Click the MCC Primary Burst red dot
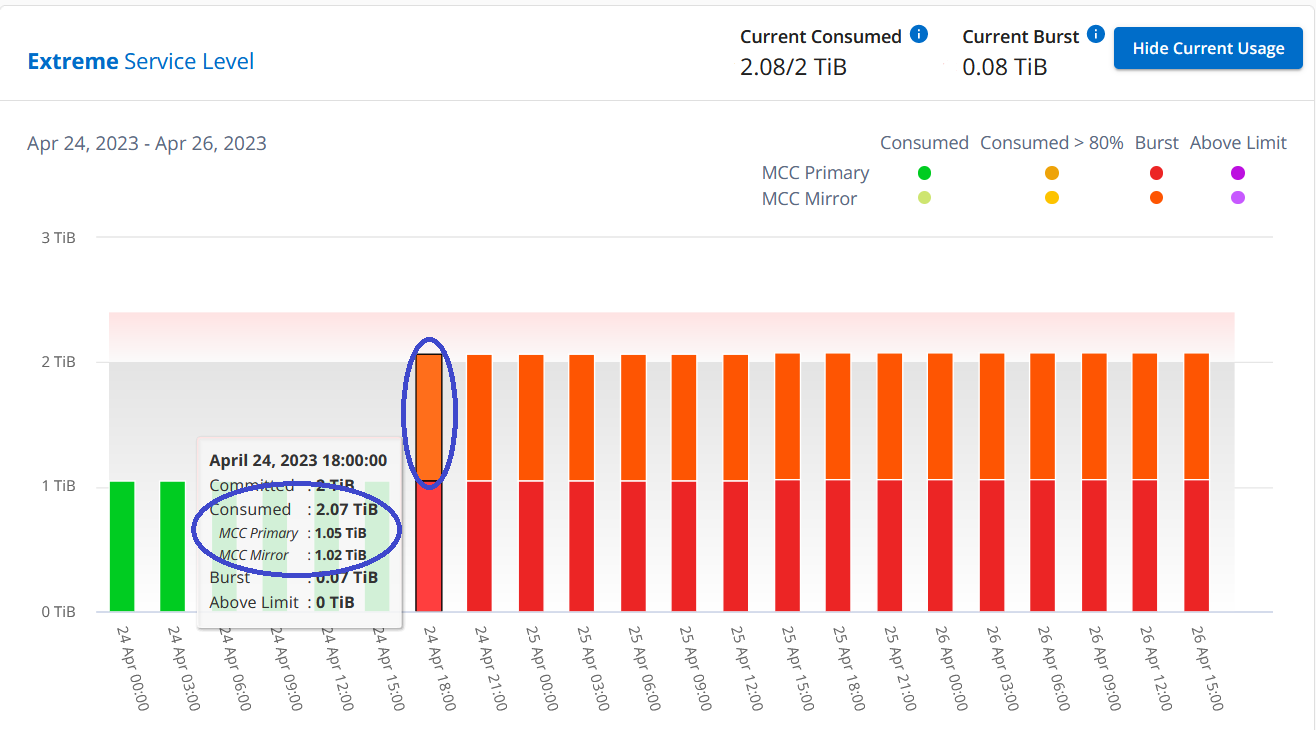 coord(1156,173)
